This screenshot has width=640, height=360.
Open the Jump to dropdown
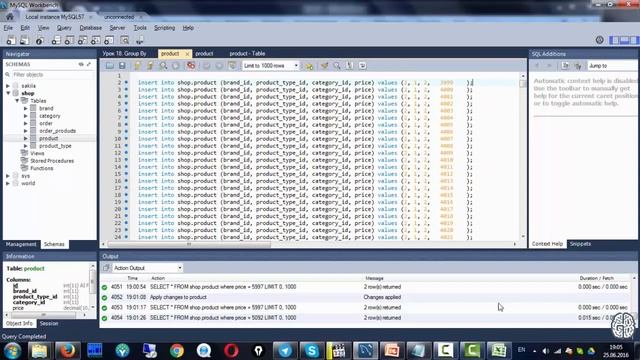pyautogui.click(x=612, y=66)
